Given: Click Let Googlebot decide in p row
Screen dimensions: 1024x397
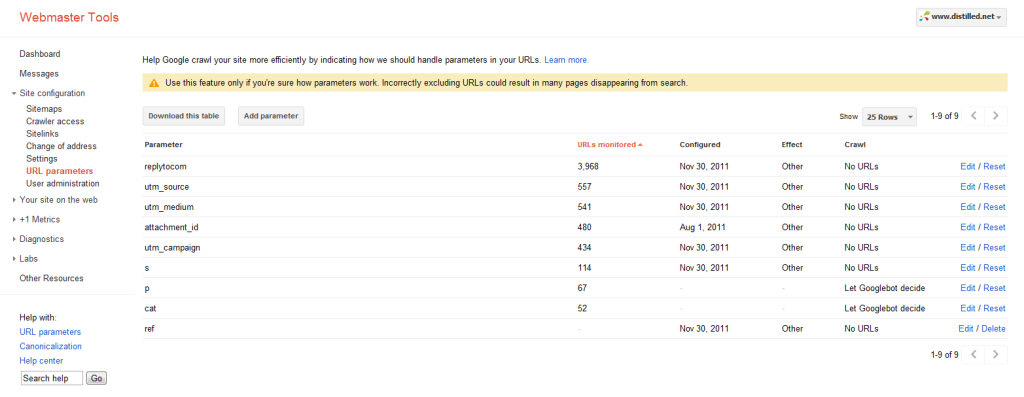Looking at the screenshot, I should click(x=884, y=288).
